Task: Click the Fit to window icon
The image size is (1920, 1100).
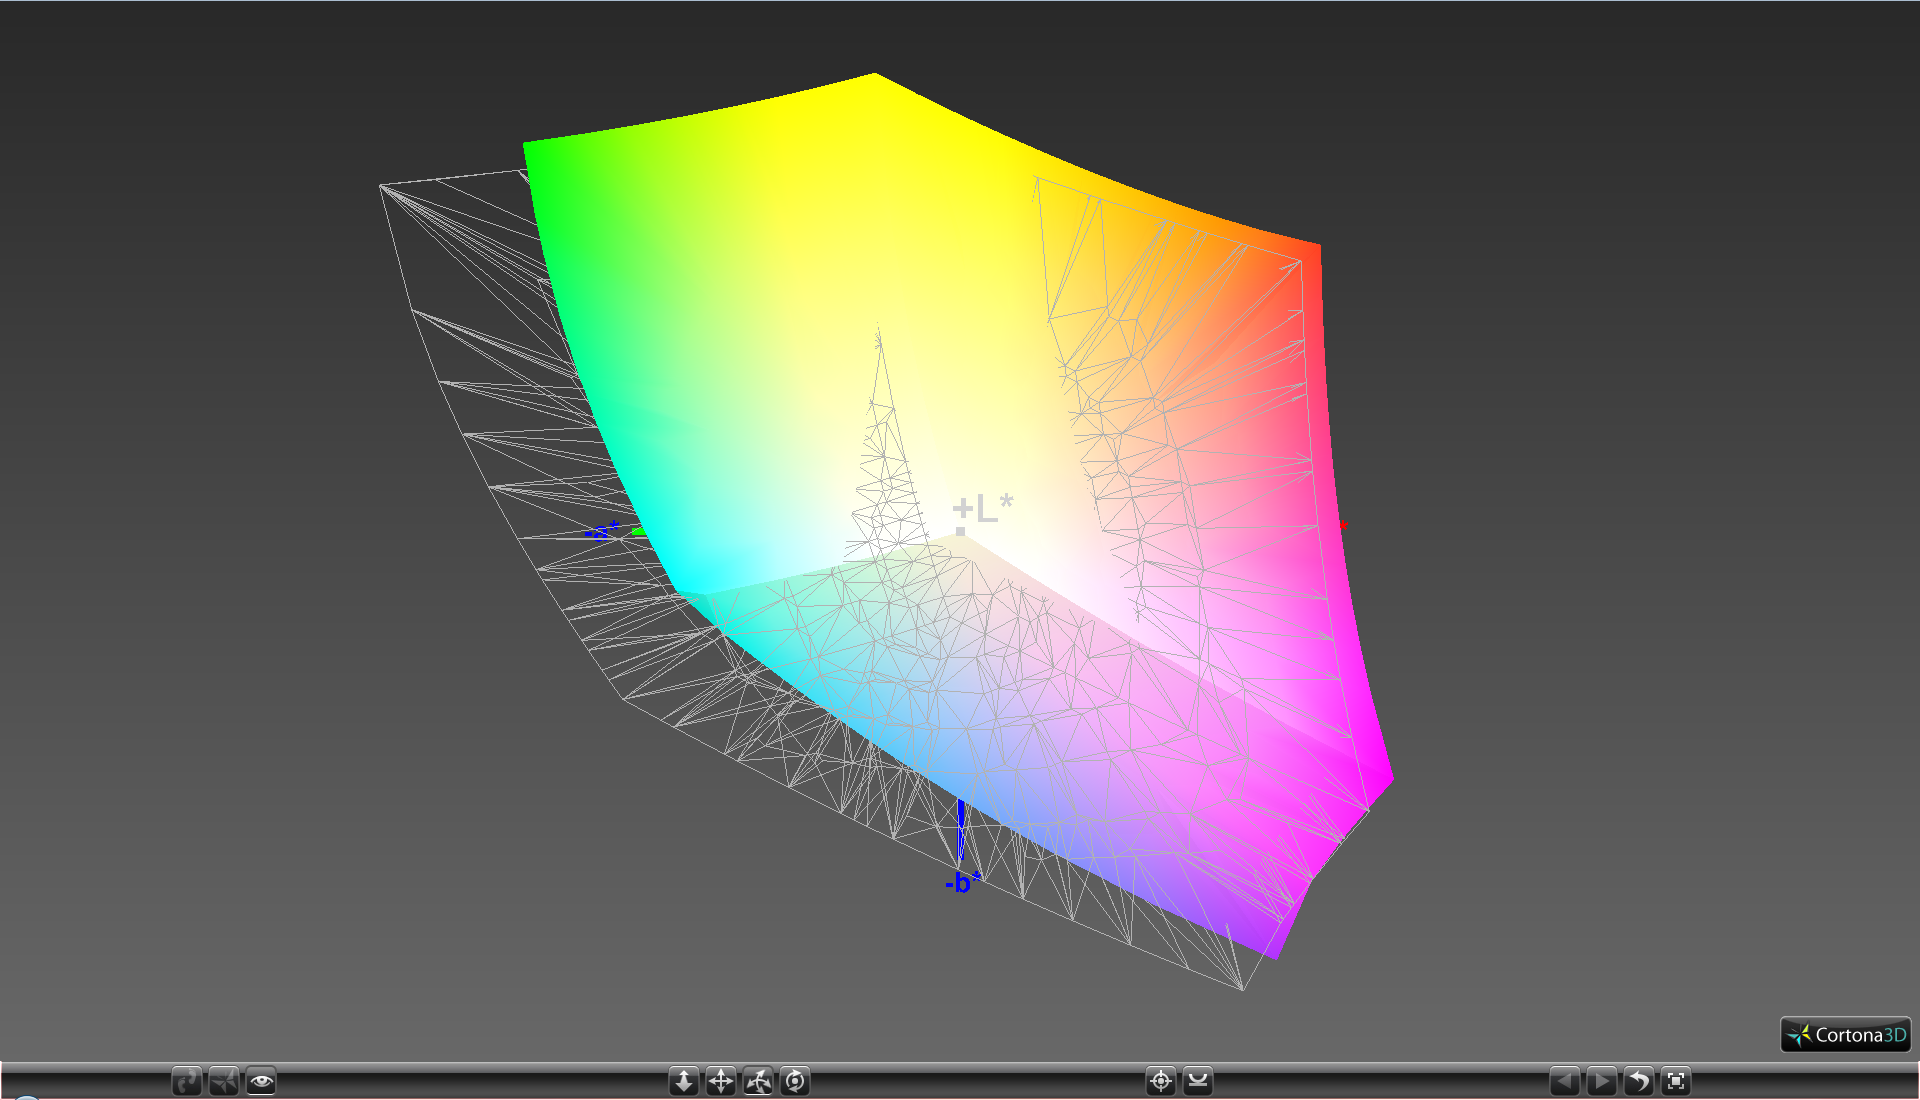Action: [1676, 1081]
